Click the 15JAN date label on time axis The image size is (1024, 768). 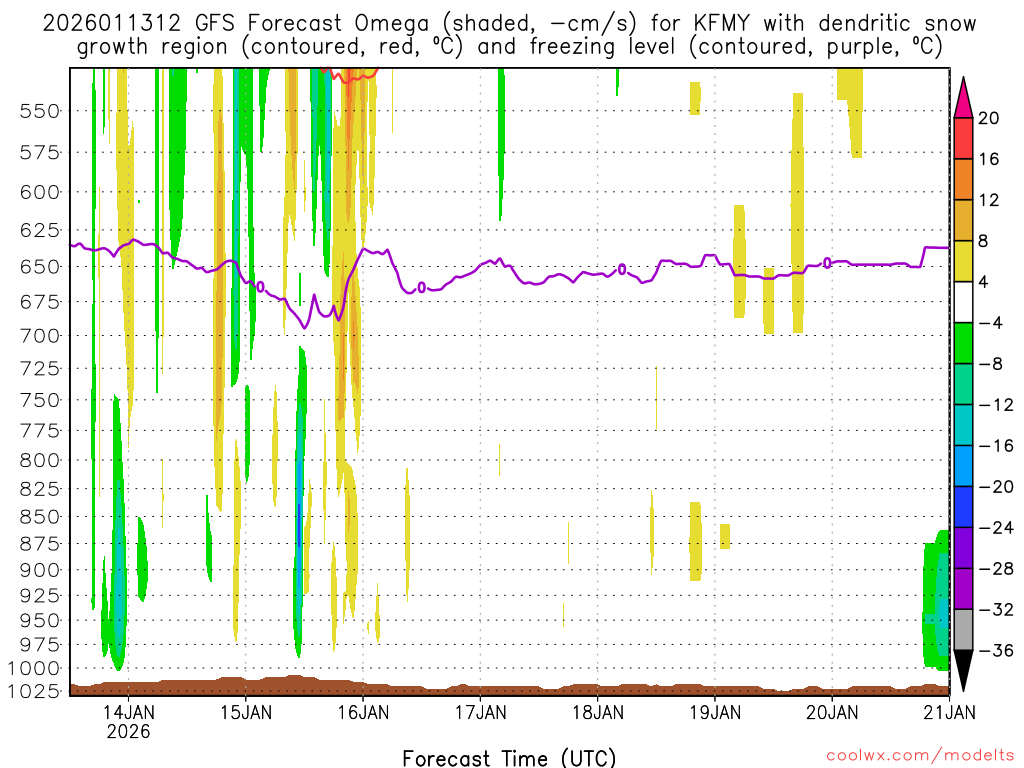click(246, 712)
